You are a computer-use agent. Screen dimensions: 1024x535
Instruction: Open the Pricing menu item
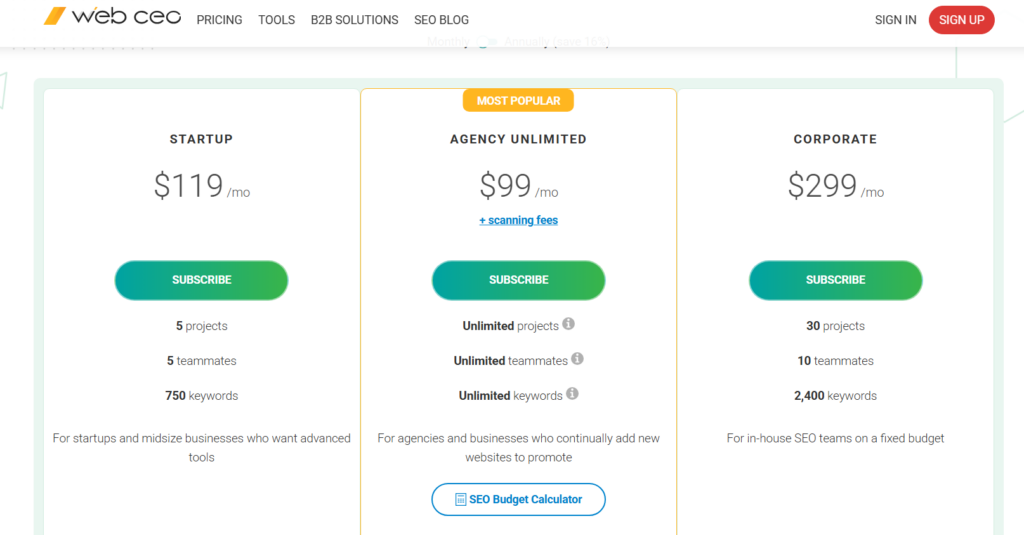click(x=219, y=20)
